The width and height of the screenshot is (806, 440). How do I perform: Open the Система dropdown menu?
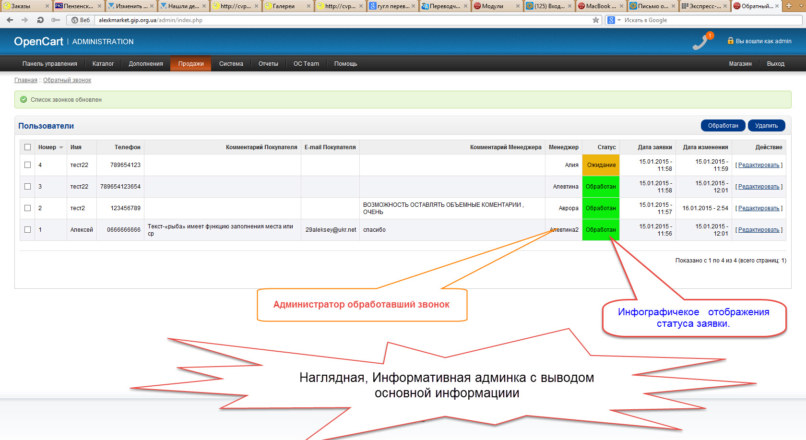pos(231,63)
